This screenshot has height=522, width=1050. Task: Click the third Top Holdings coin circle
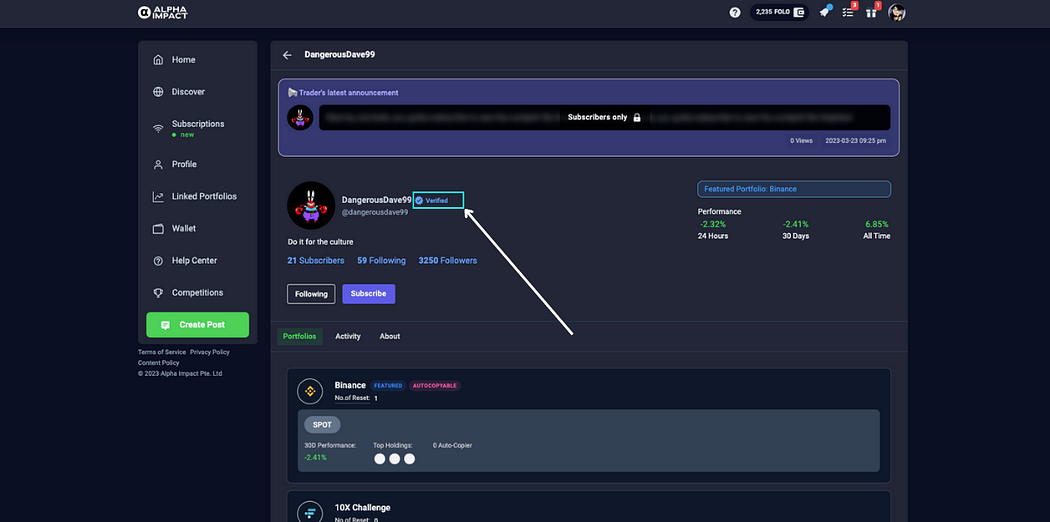click(x=409, y=458)
